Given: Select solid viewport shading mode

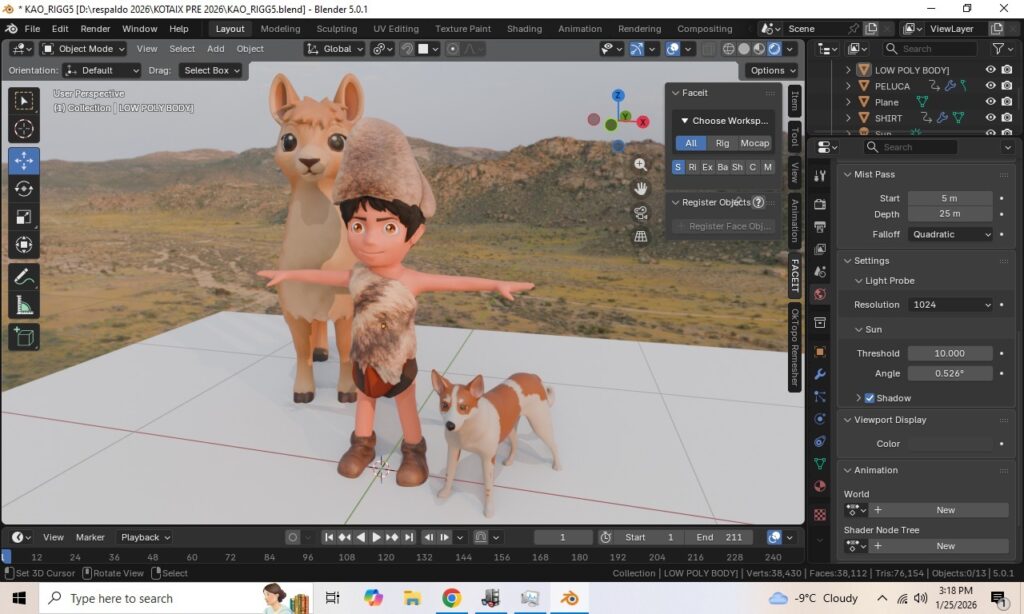Looking at the screenshot, I should pyautogui.click(x=743, y=49).
